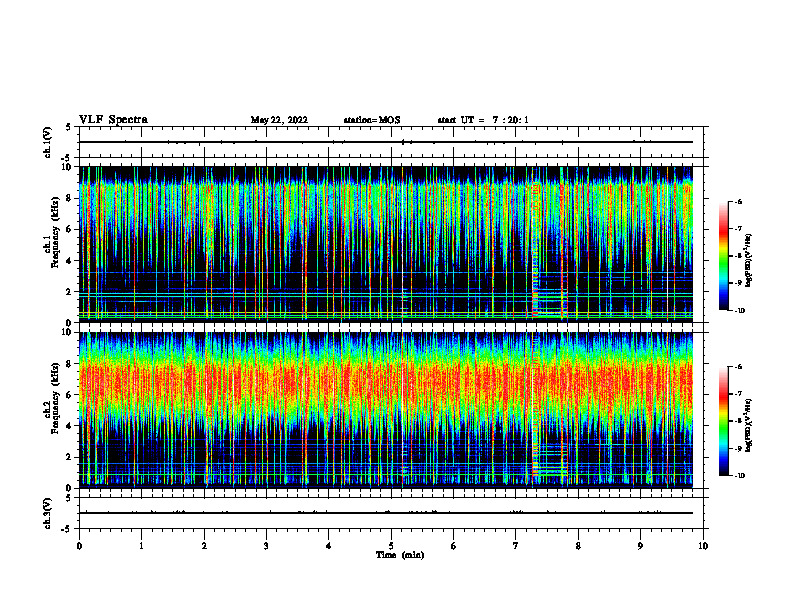
Task: Click the bright vertical burst at 7.3 minutes in ch.2
Action: click(x=535, y=410)
